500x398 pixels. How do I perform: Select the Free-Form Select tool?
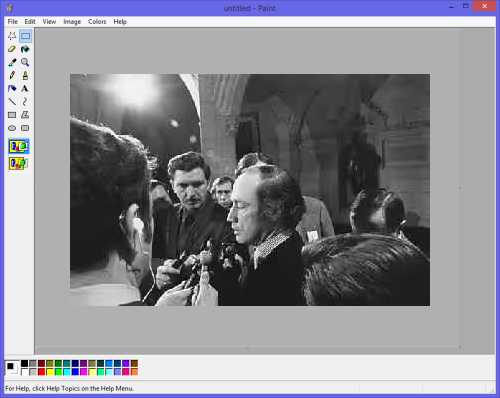point(12,36)
